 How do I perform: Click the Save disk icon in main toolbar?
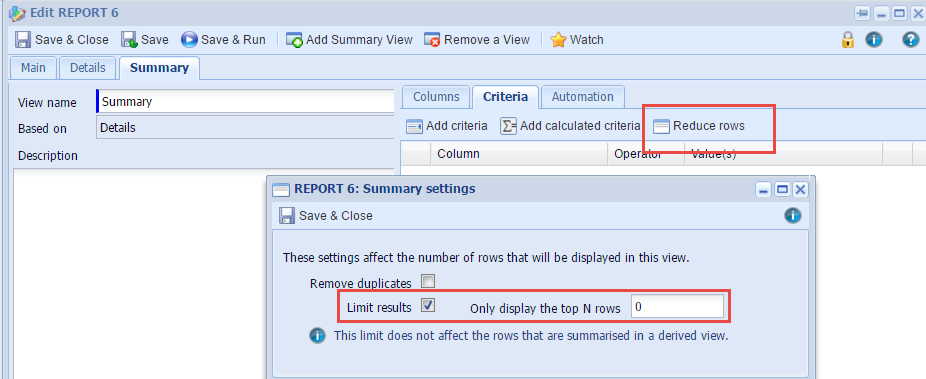(x=129, y=40)
